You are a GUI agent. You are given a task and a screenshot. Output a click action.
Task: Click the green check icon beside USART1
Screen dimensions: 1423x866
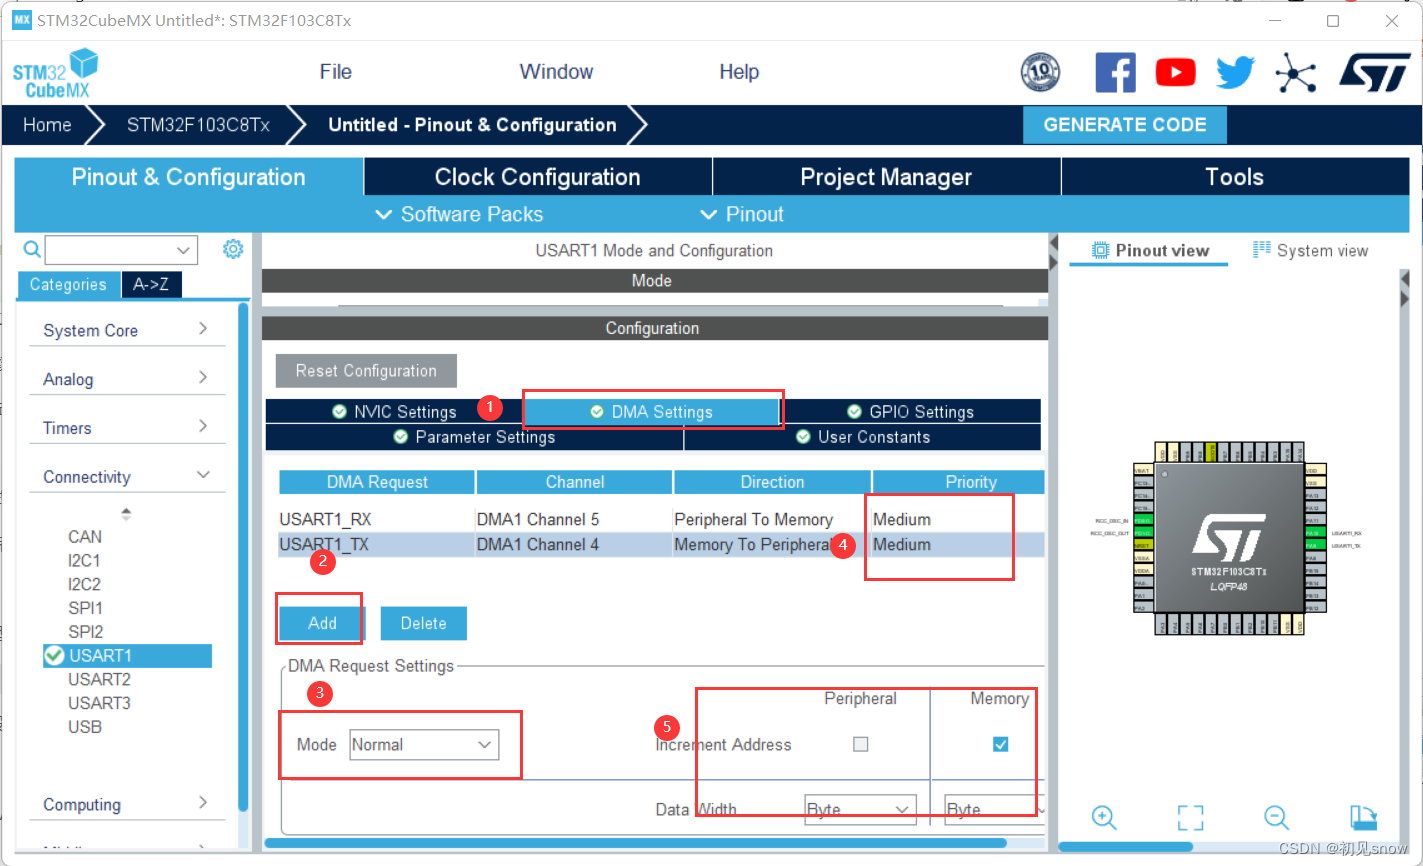pyautogui.click(x=54, y=656)
